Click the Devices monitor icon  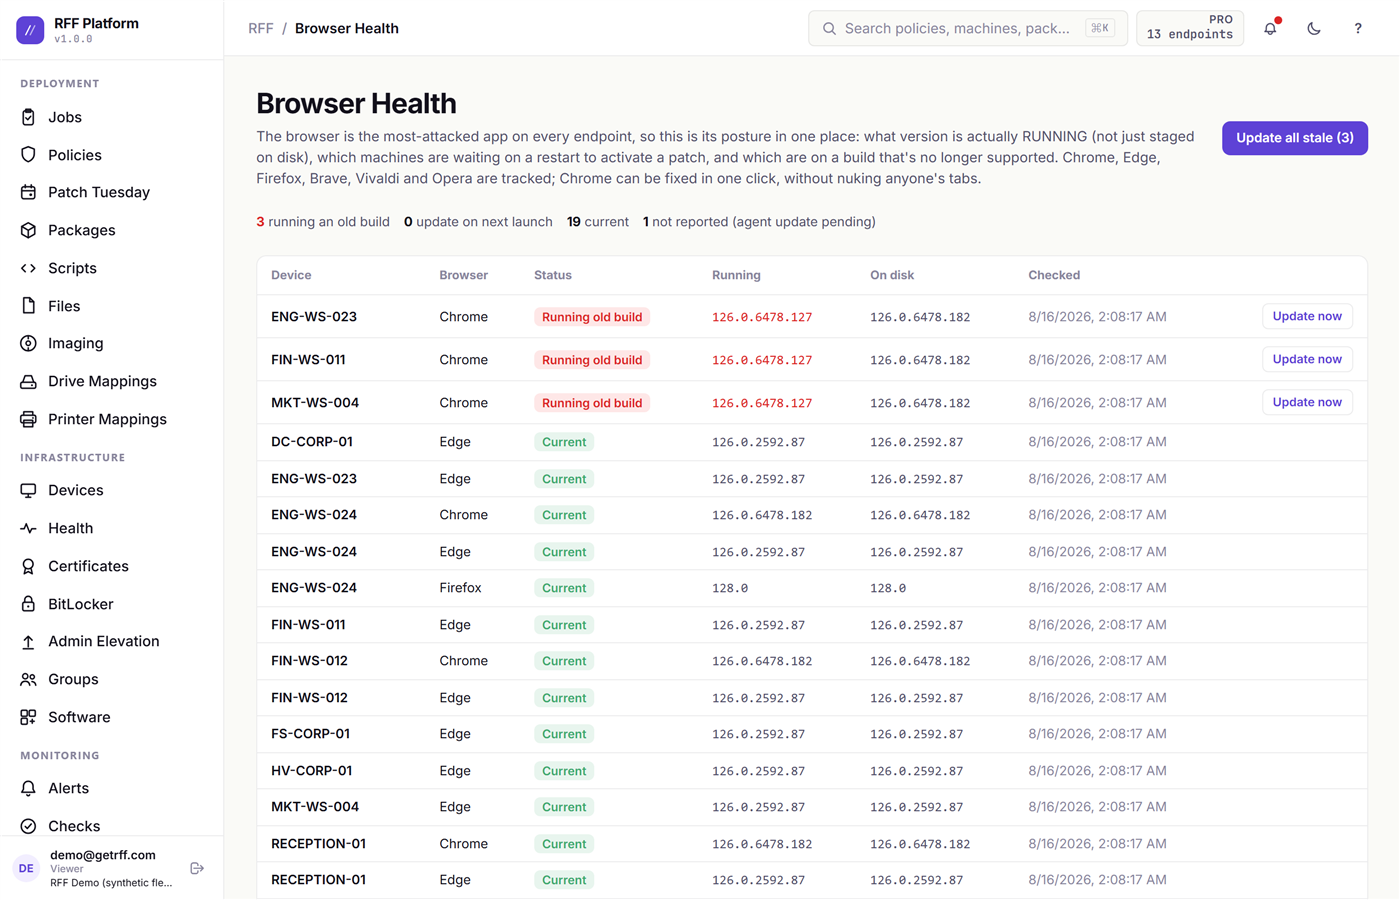point(28,490)
